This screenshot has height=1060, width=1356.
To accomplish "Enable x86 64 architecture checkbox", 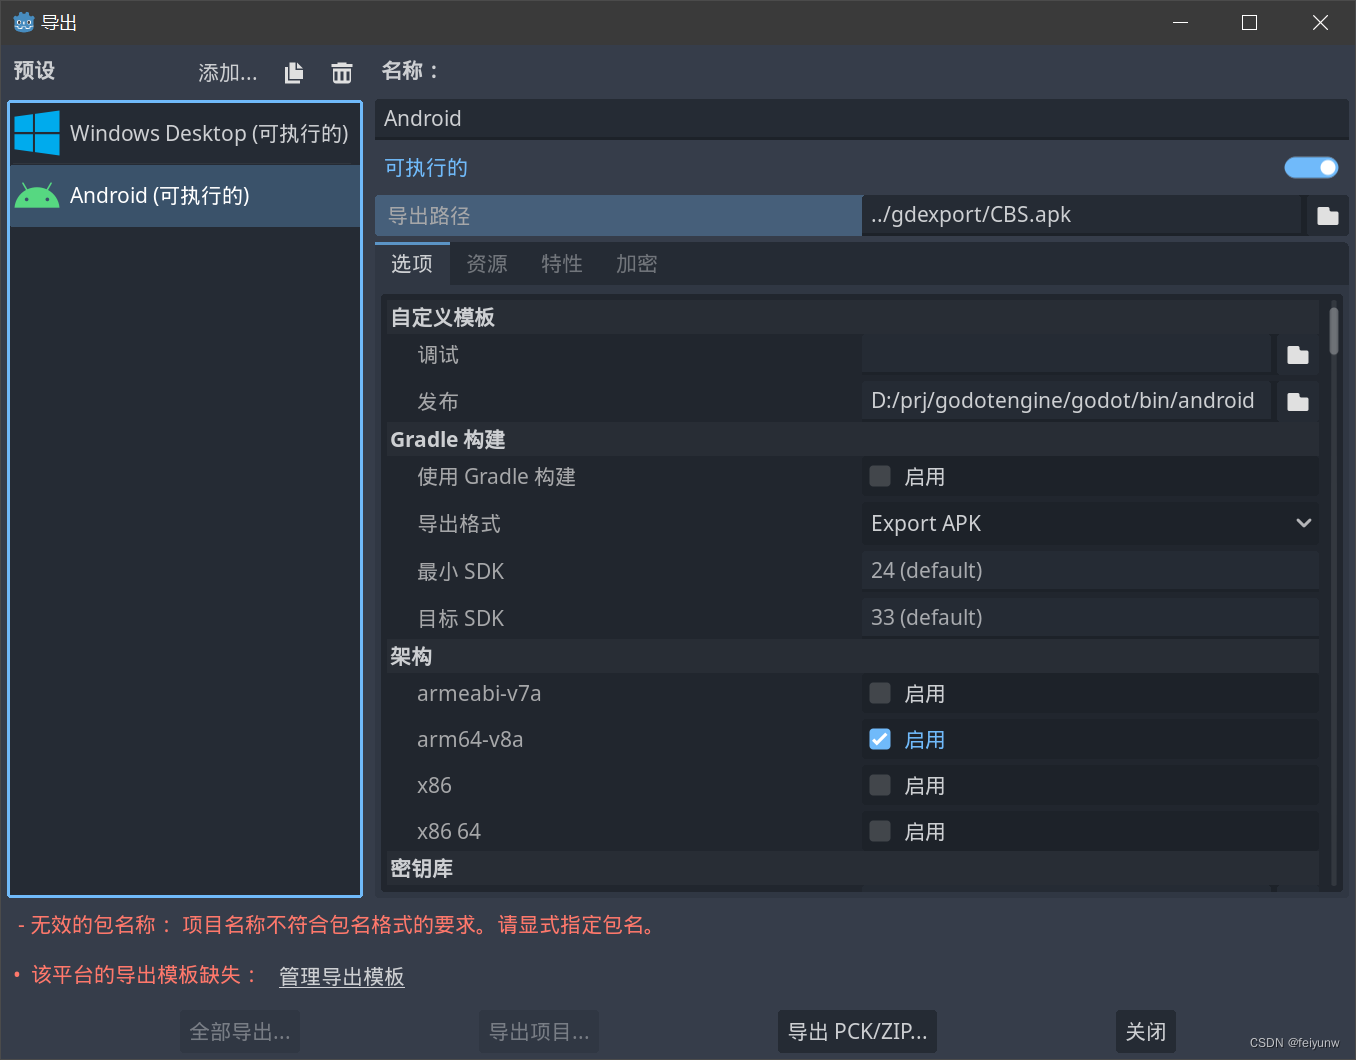I will [880, 831].
